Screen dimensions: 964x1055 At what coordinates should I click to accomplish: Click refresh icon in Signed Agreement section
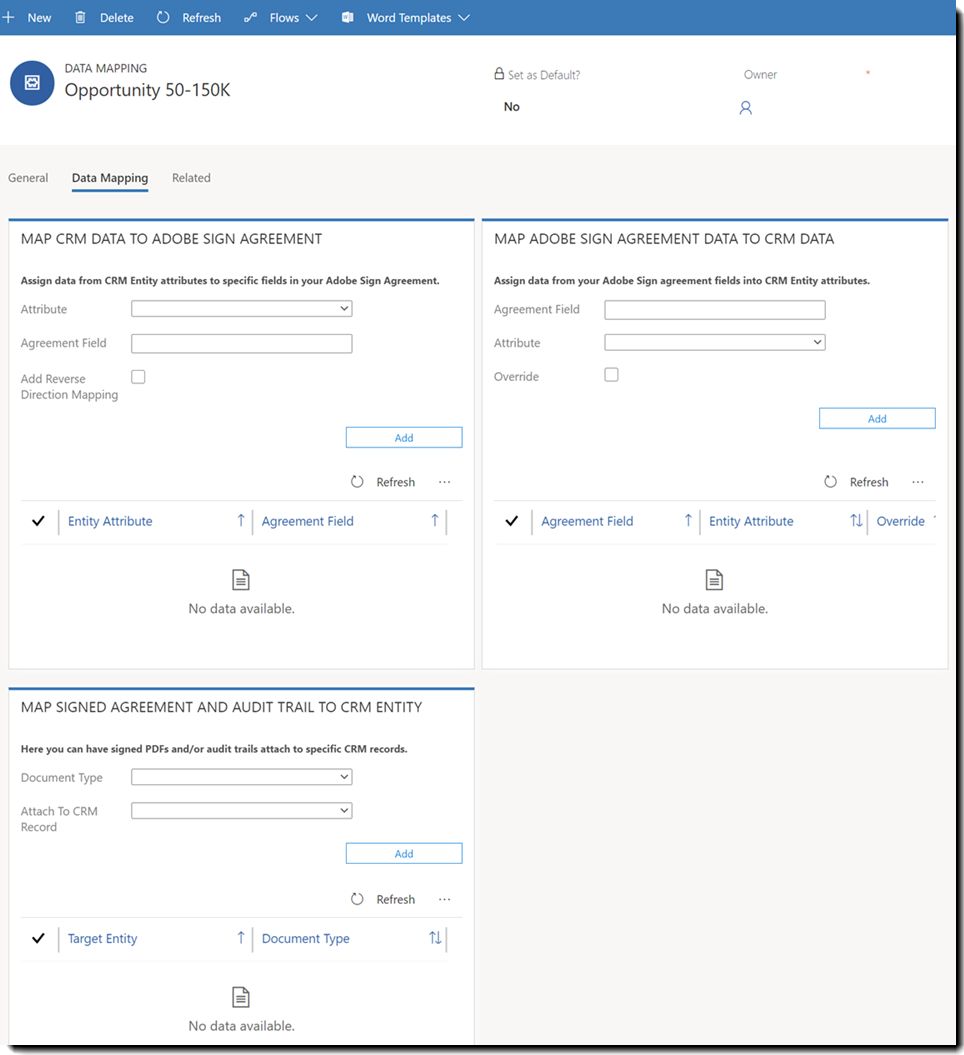357,899
